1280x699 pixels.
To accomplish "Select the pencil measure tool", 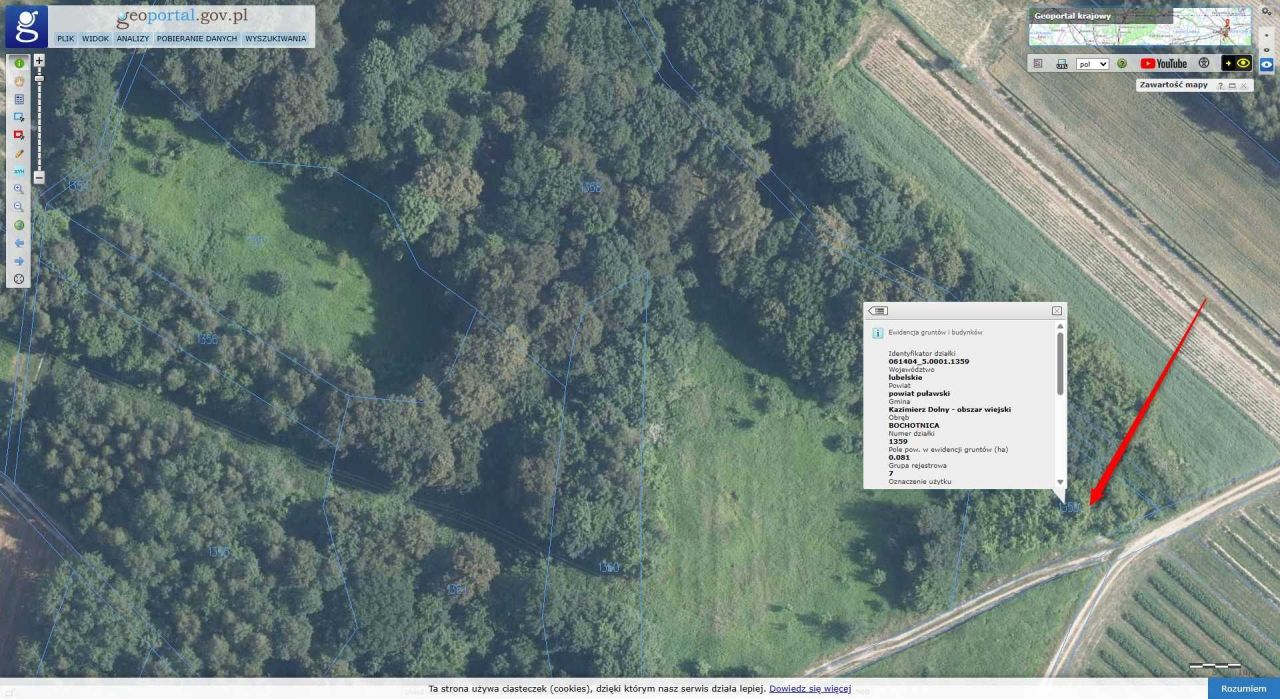I will pos(19,153).
